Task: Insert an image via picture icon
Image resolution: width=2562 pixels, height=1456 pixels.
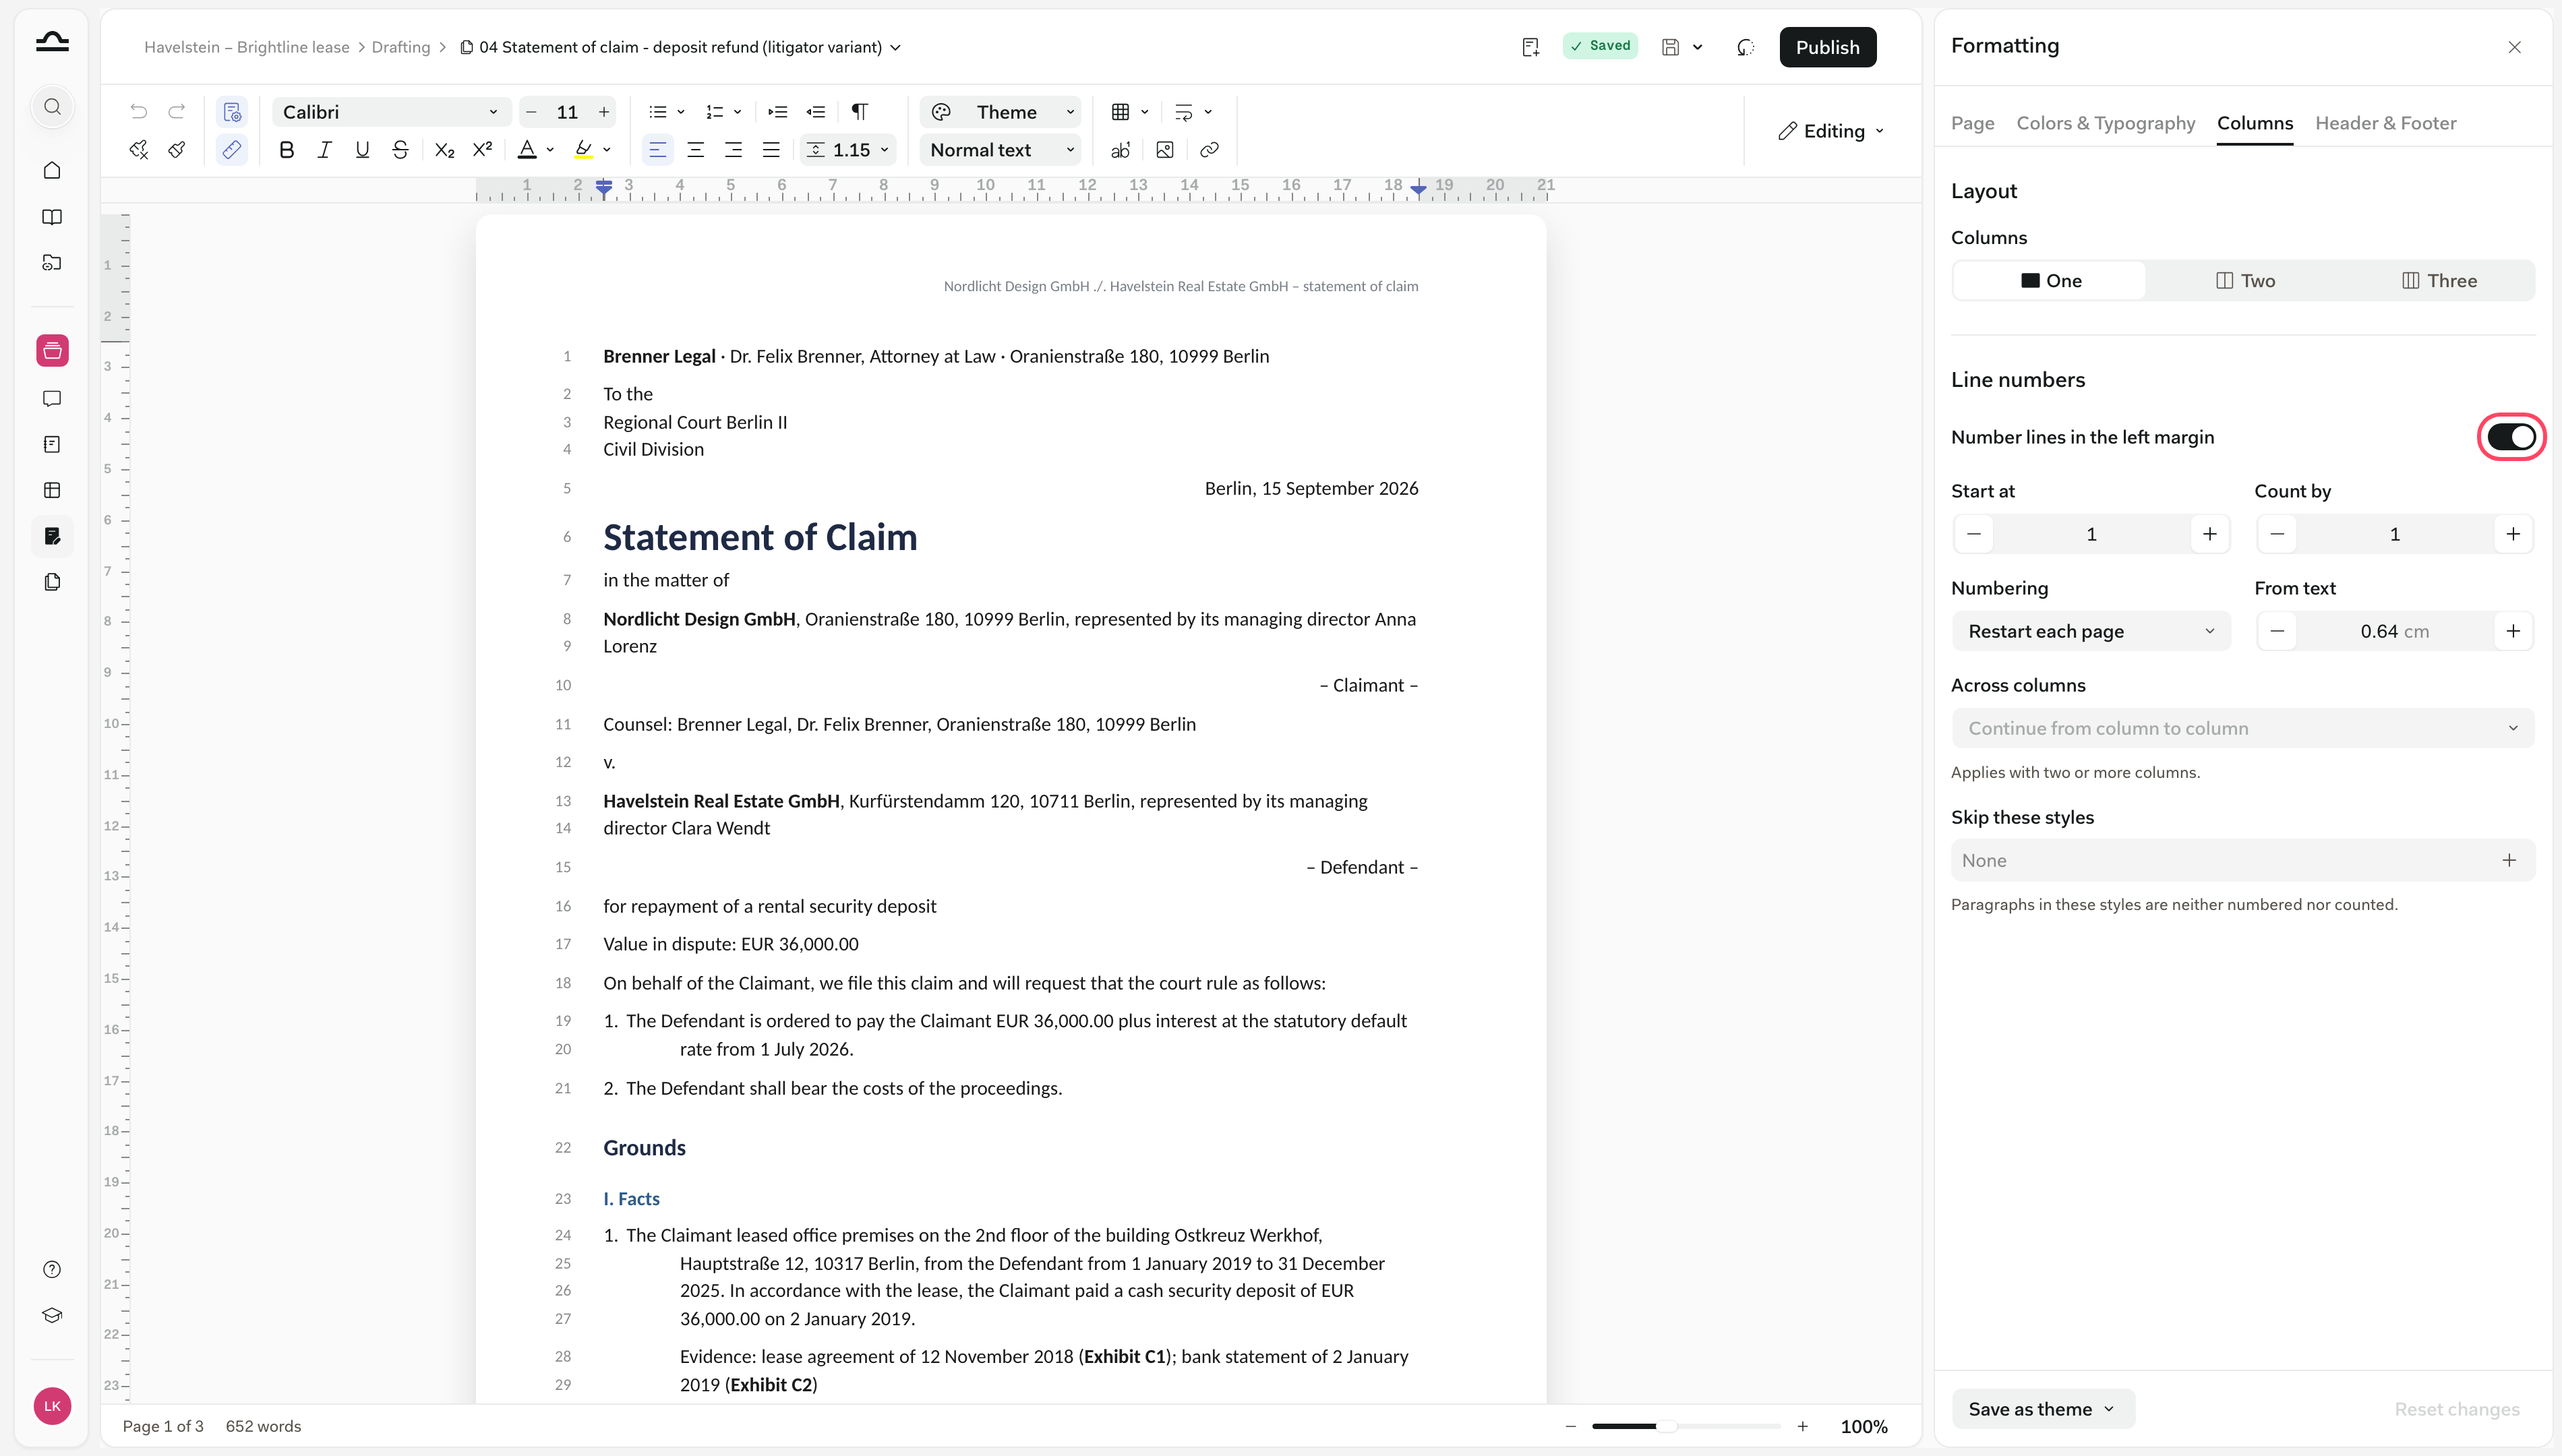Action: 1165,150
